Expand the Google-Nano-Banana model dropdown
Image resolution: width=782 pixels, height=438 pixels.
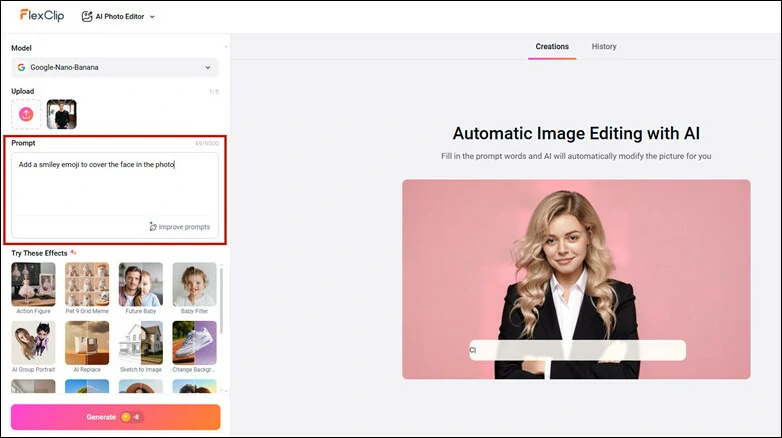click(115, 67)
